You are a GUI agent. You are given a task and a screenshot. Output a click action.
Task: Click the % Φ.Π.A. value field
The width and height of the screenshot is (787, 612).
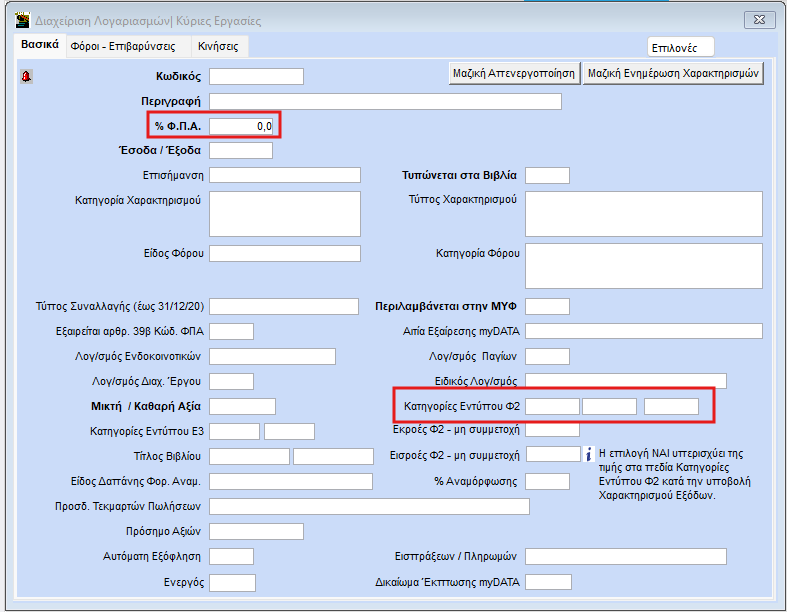click(x=241, y=126)
